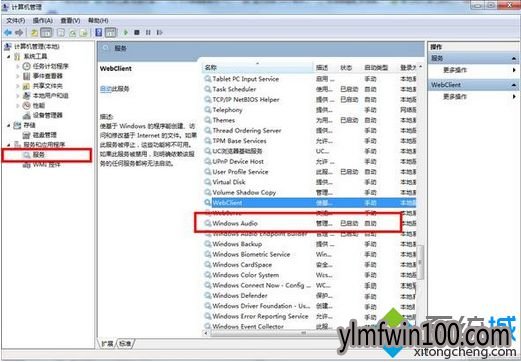This screenshot has width=521, height=362.
Task: Click the Stop Service square icon
Action: point(137,32)
